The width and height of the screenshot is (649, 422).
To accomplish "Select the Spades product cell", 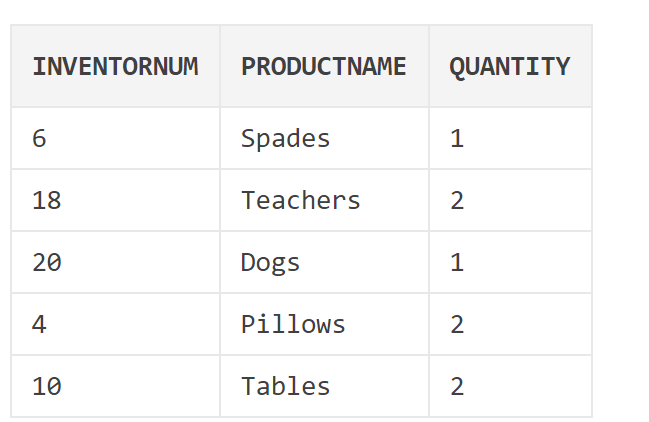I will (x=324, y=138).
